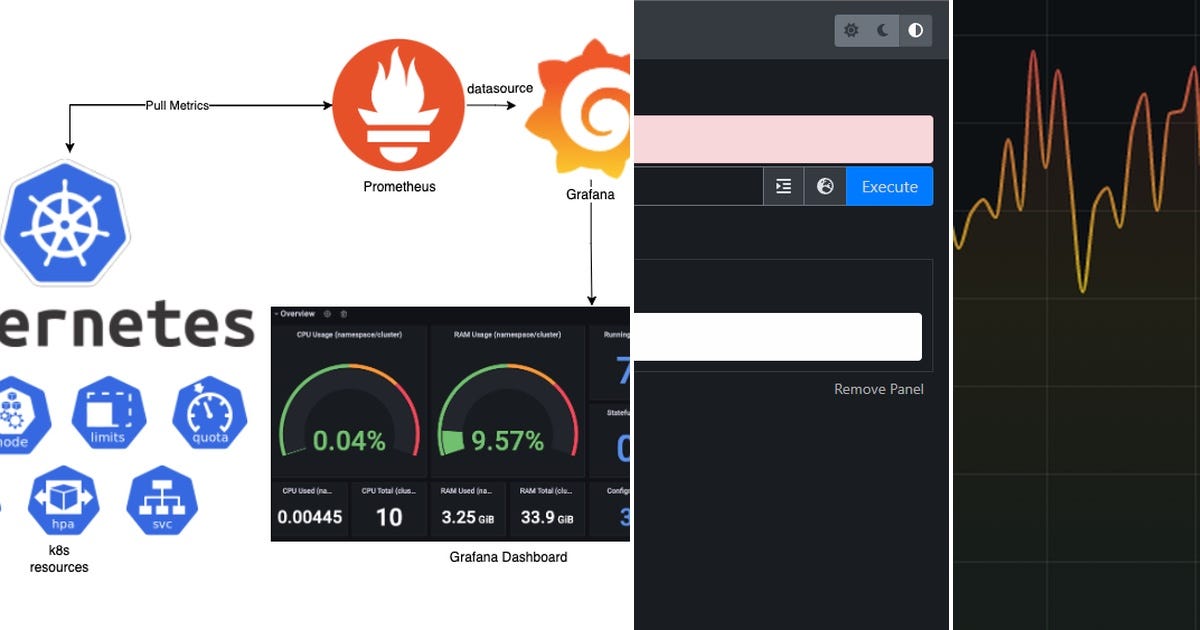Toggle high contrast half-circle icon
Image resolution: width=1200 pixels, height=630 pixels.
pyautogui.click(x=915, y=30)
